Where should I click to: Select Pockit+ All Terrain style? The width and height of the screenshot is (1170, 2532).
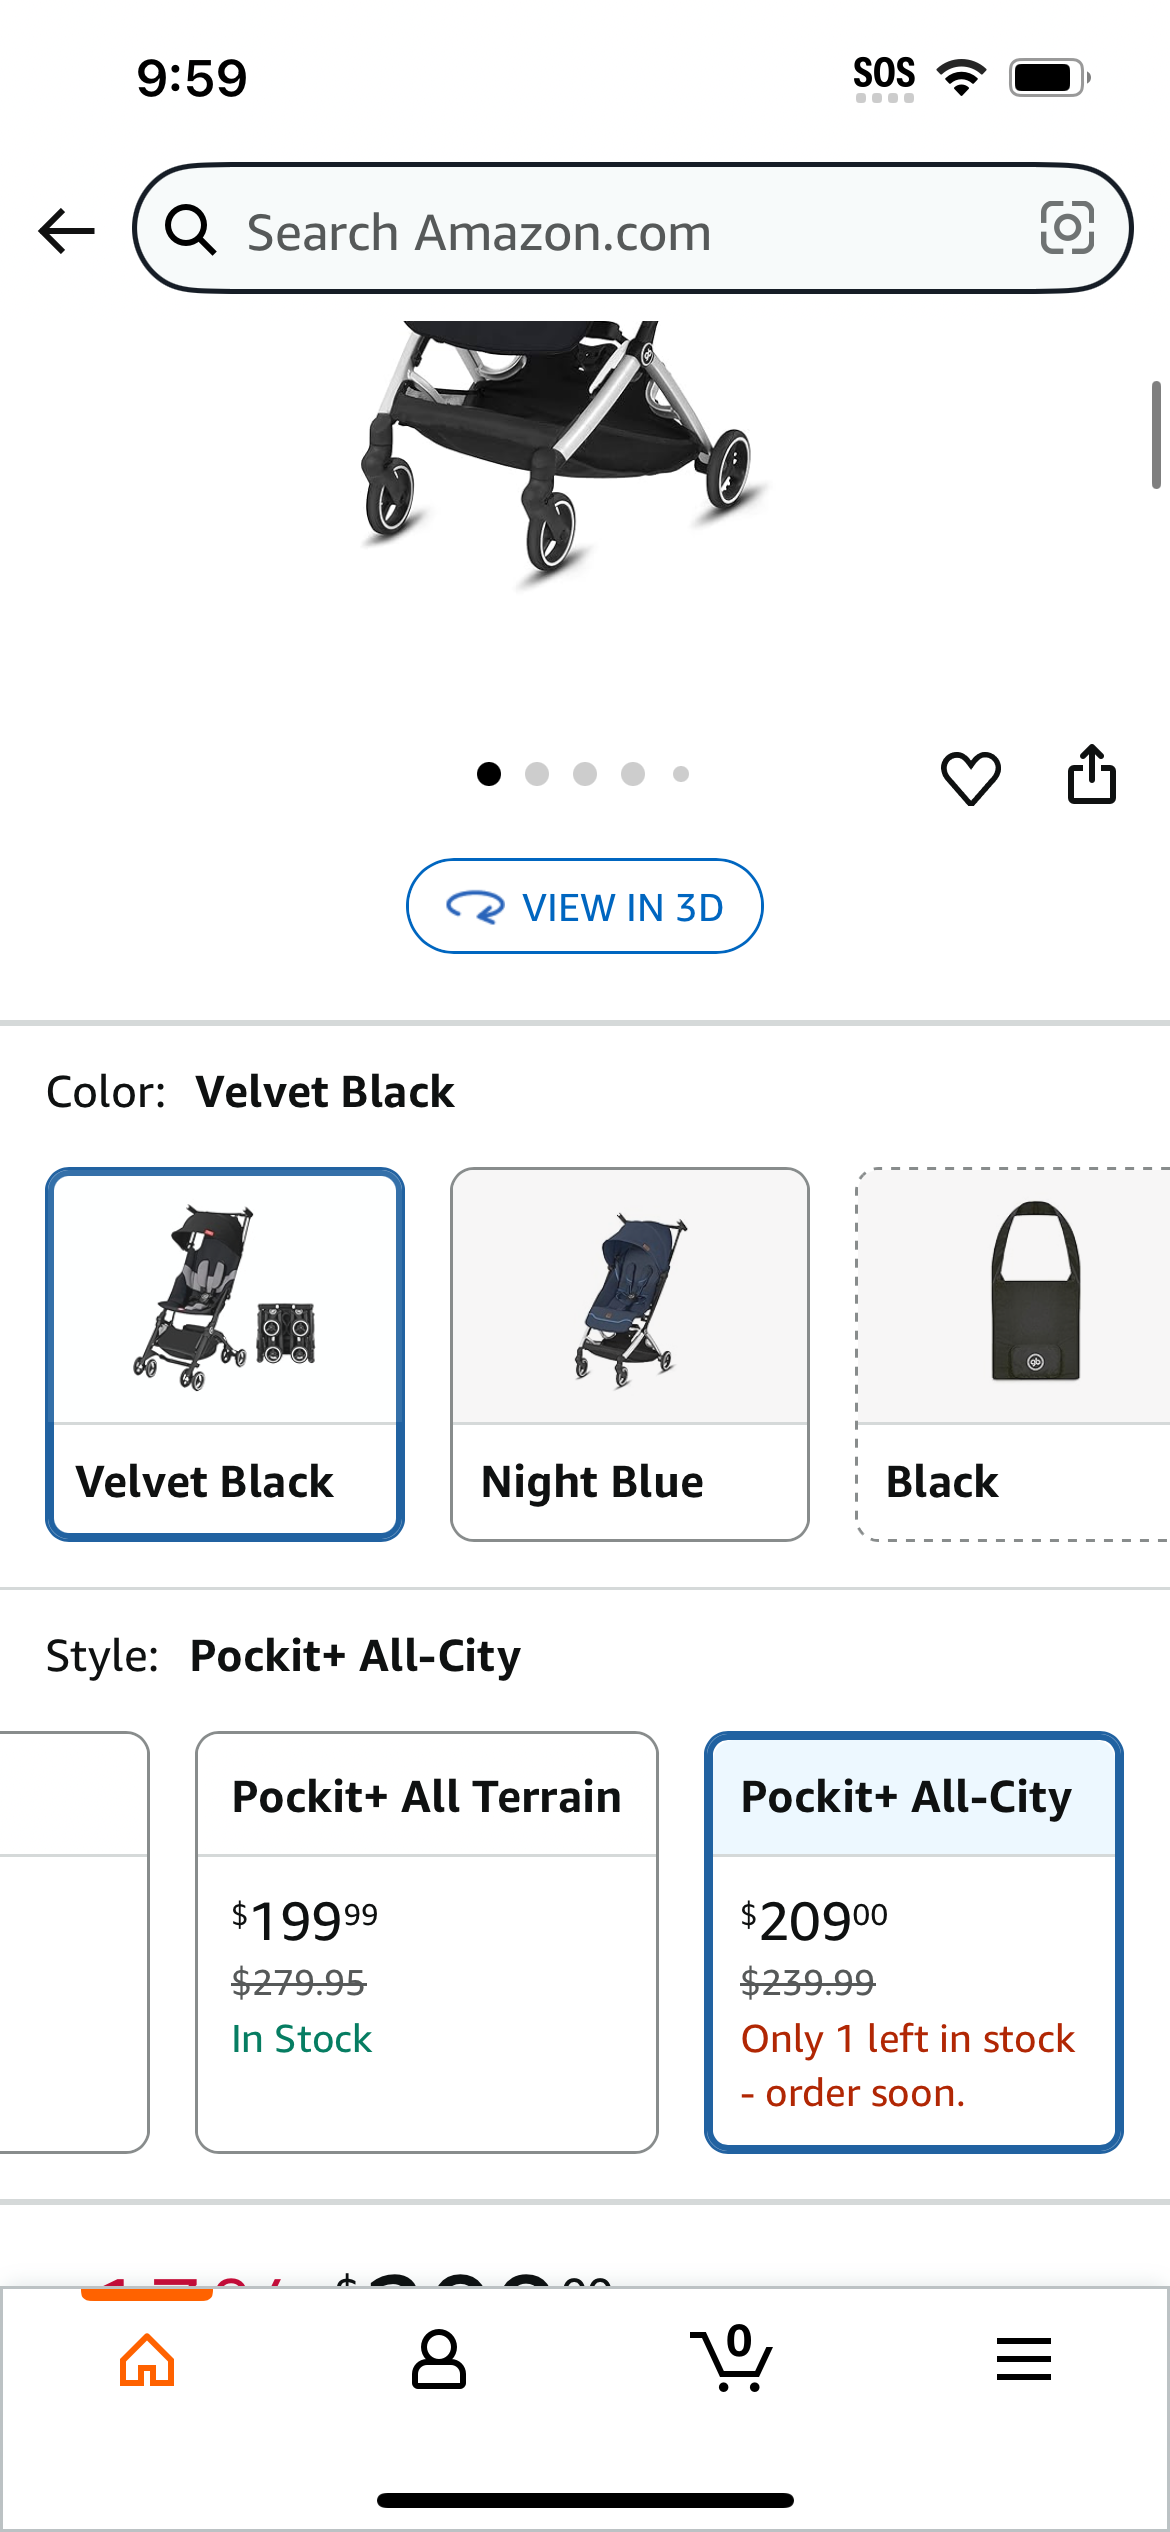click(427, 1942)
